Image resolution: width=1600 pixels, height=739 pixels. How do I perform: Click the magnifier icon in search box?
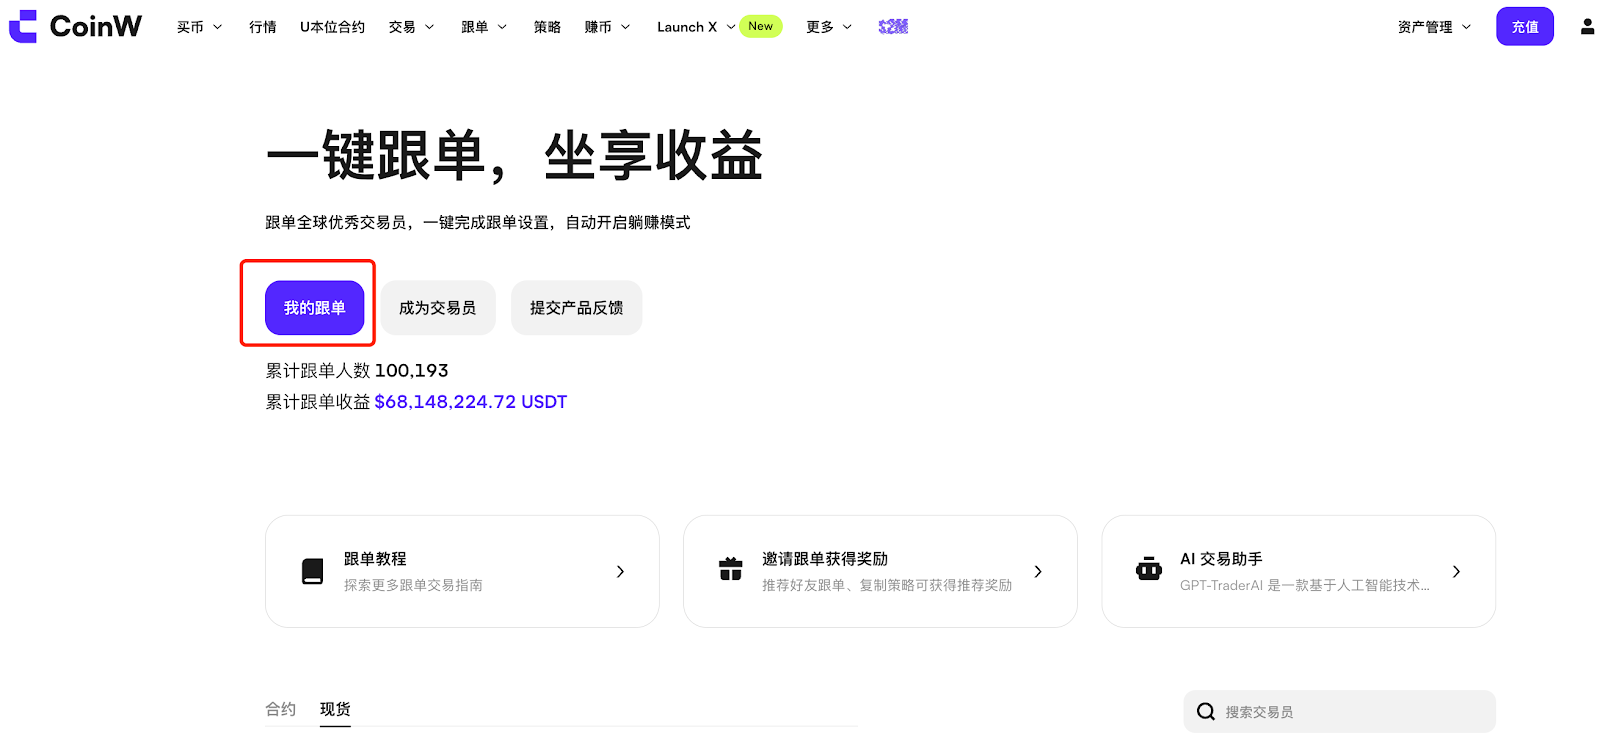coord(1206,711)
